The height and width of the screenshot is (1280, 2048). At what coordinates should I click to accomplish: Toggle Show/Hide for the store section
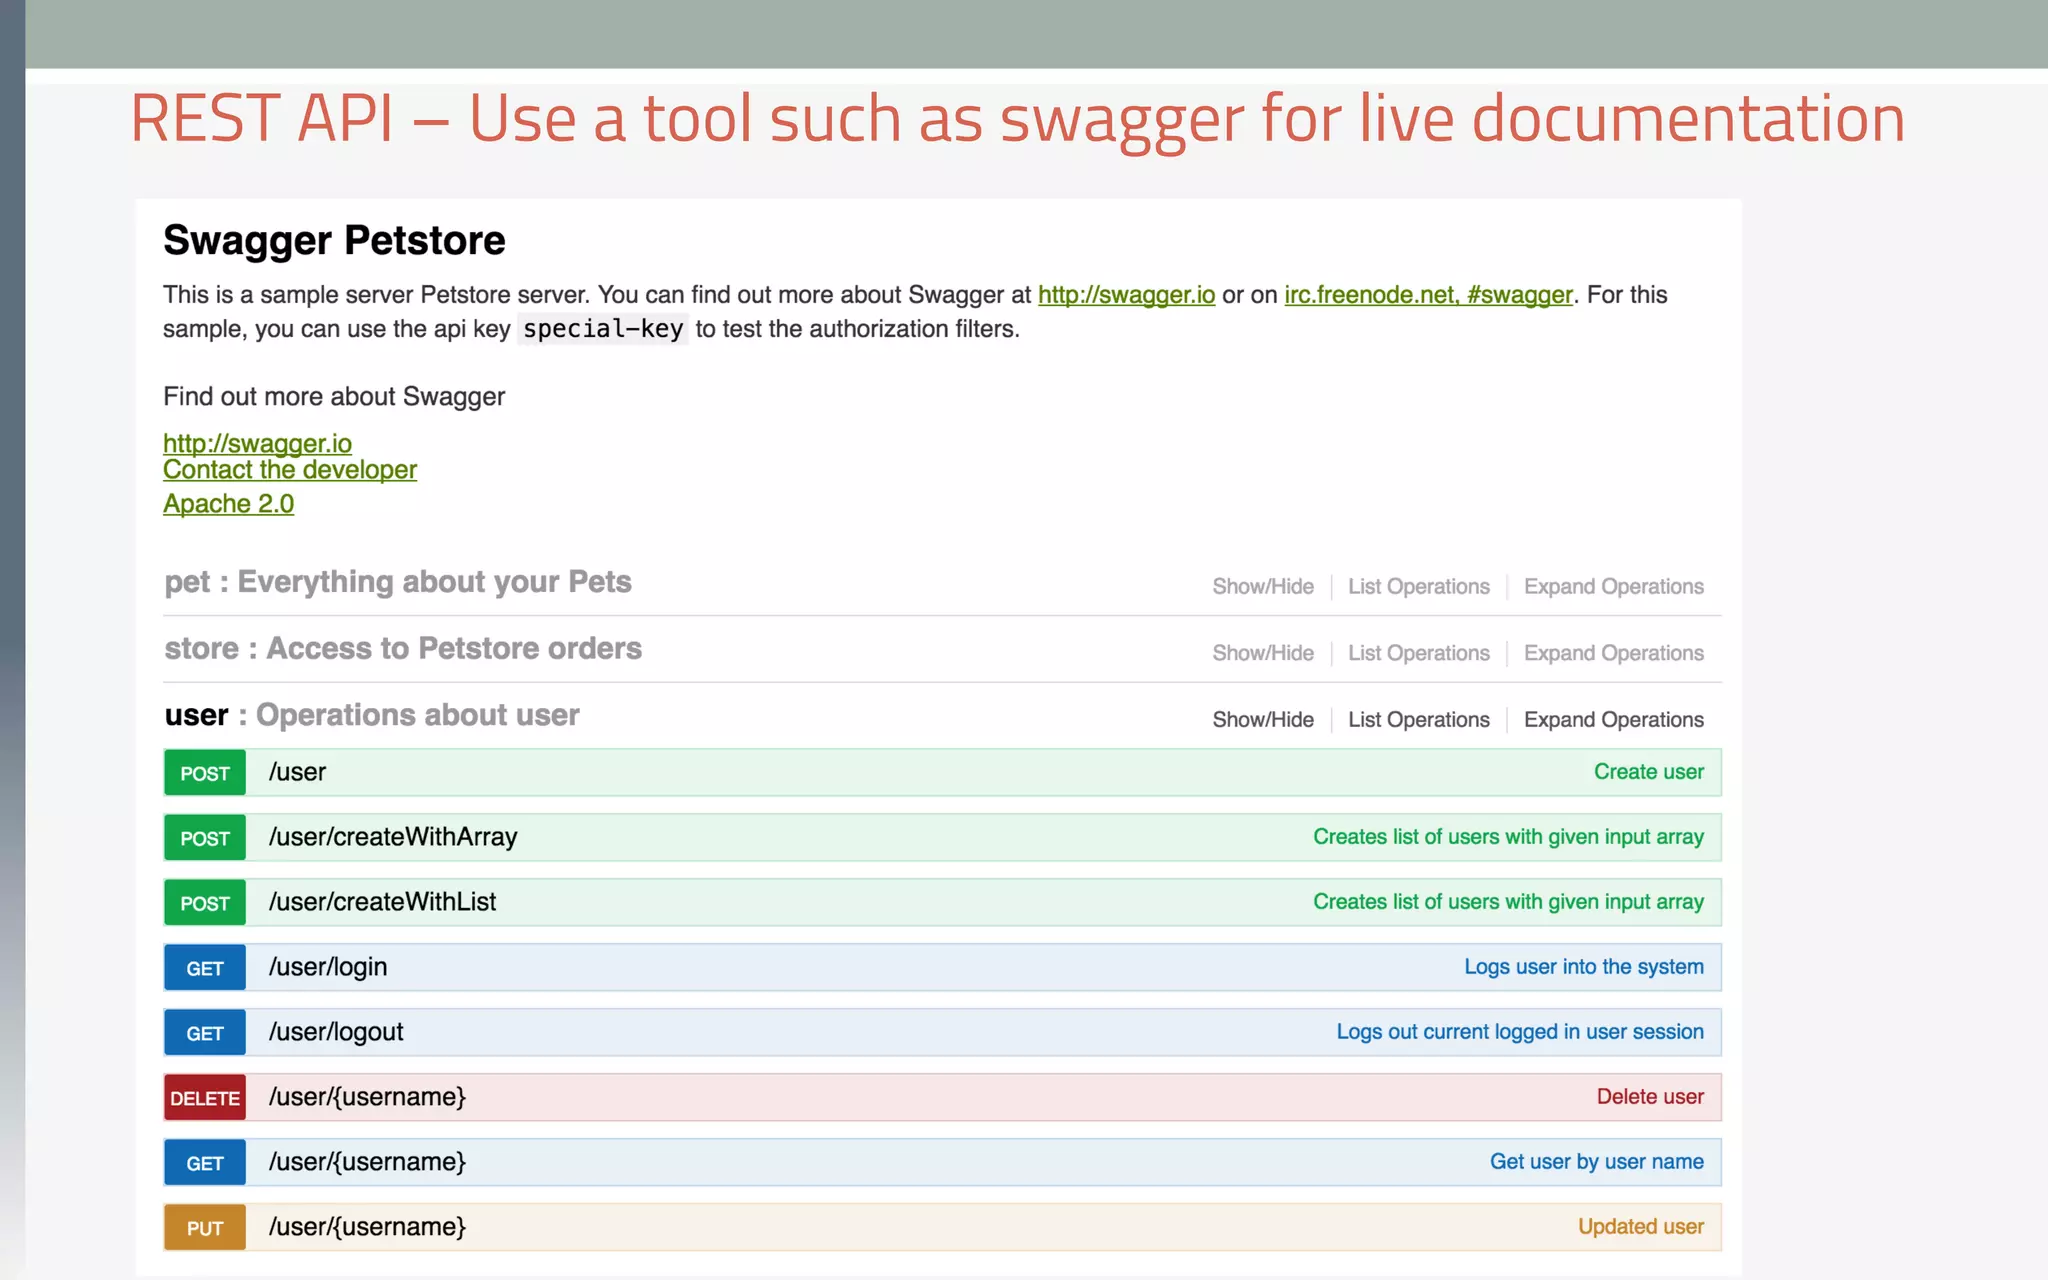pyautogui.click(x=1262, y=653)
